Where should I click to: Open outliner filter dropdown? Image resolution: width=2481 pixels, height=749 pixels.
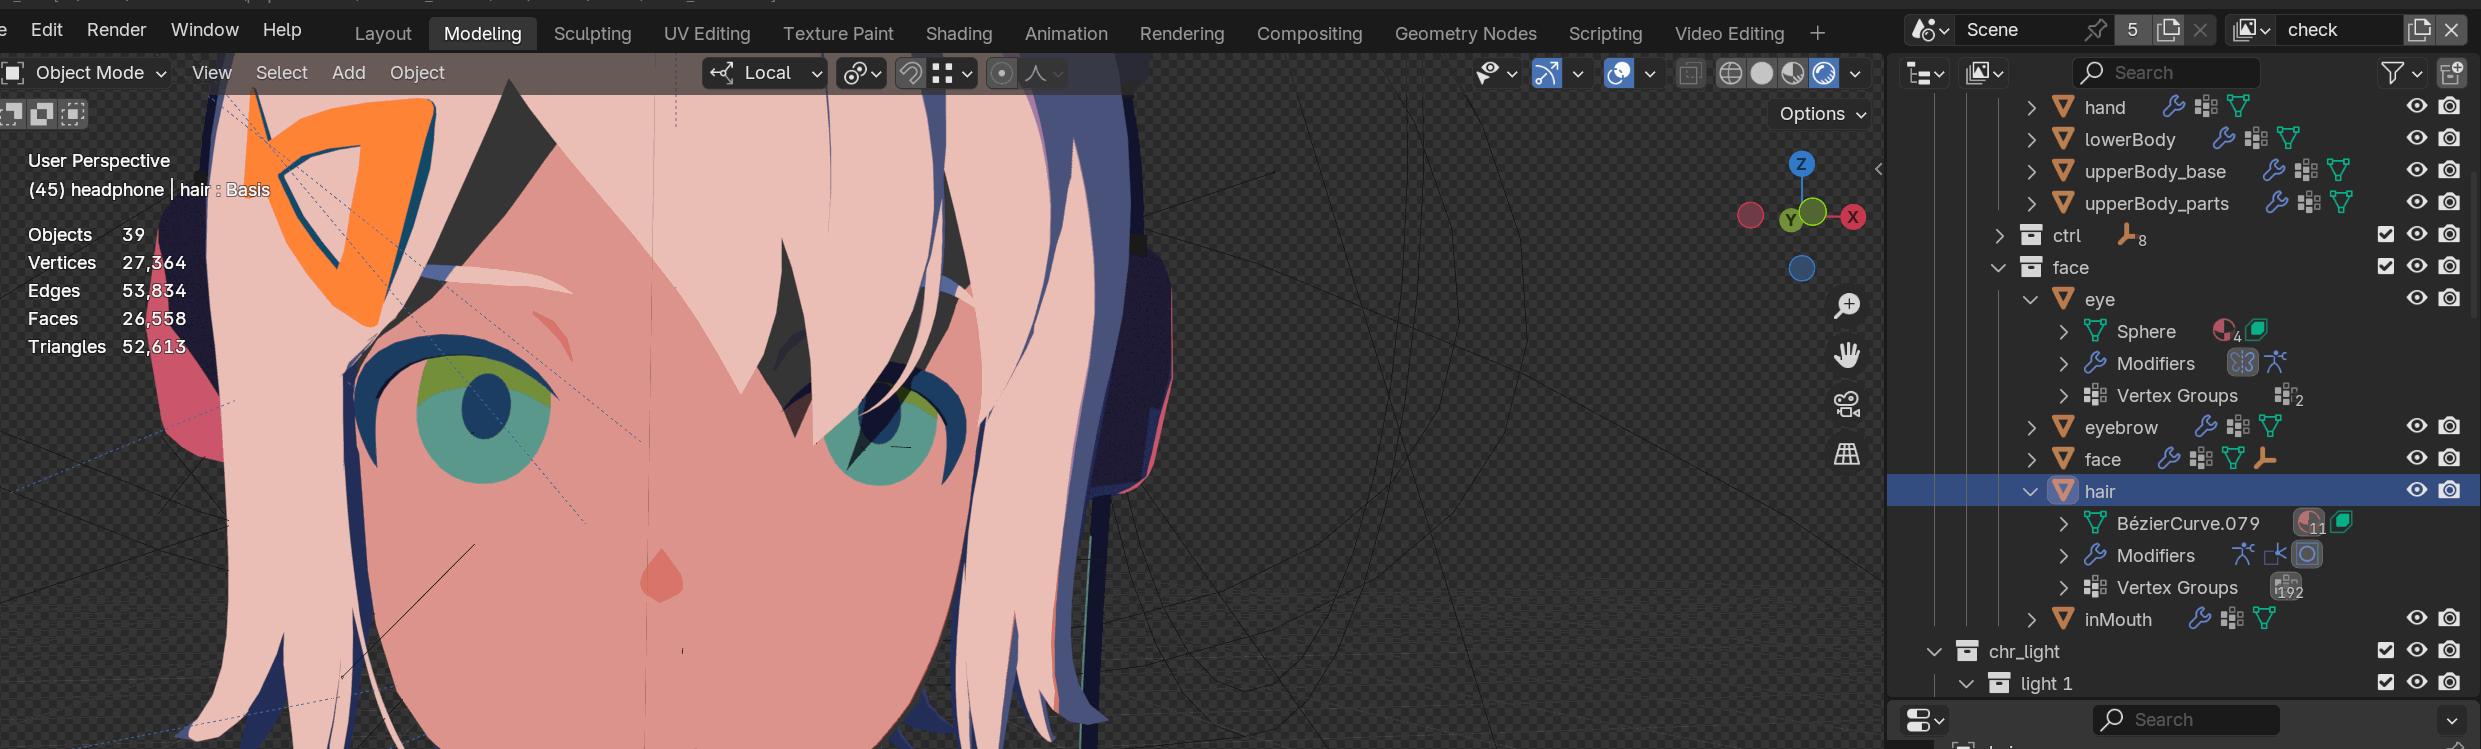point(2402,73)
